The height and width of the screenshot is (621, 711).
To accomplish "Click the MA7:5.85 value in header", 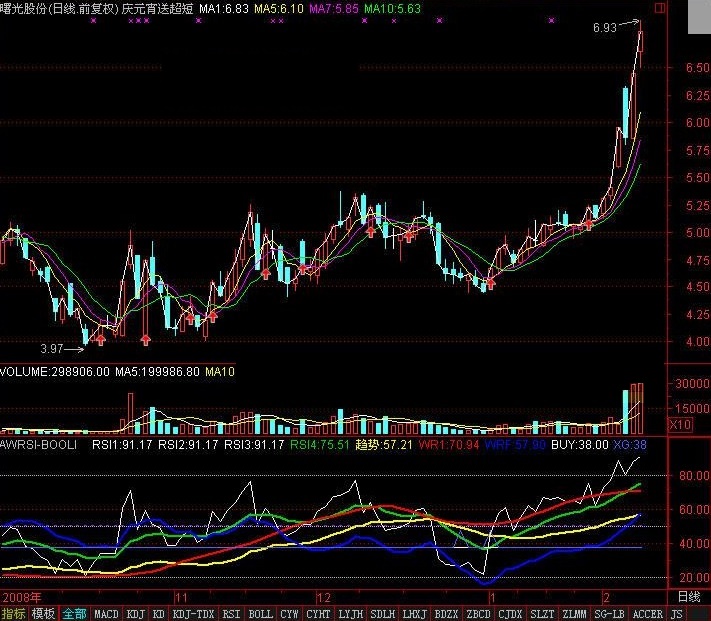I will pyautogui.click(x=334, y=8).
